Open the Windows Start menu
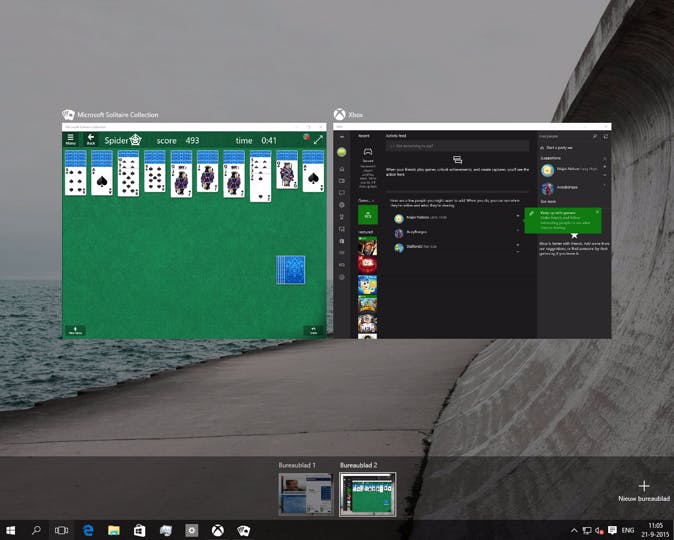The height and width of the screenshot is (540, 674). pyautogui.click(x=10, y=530)
